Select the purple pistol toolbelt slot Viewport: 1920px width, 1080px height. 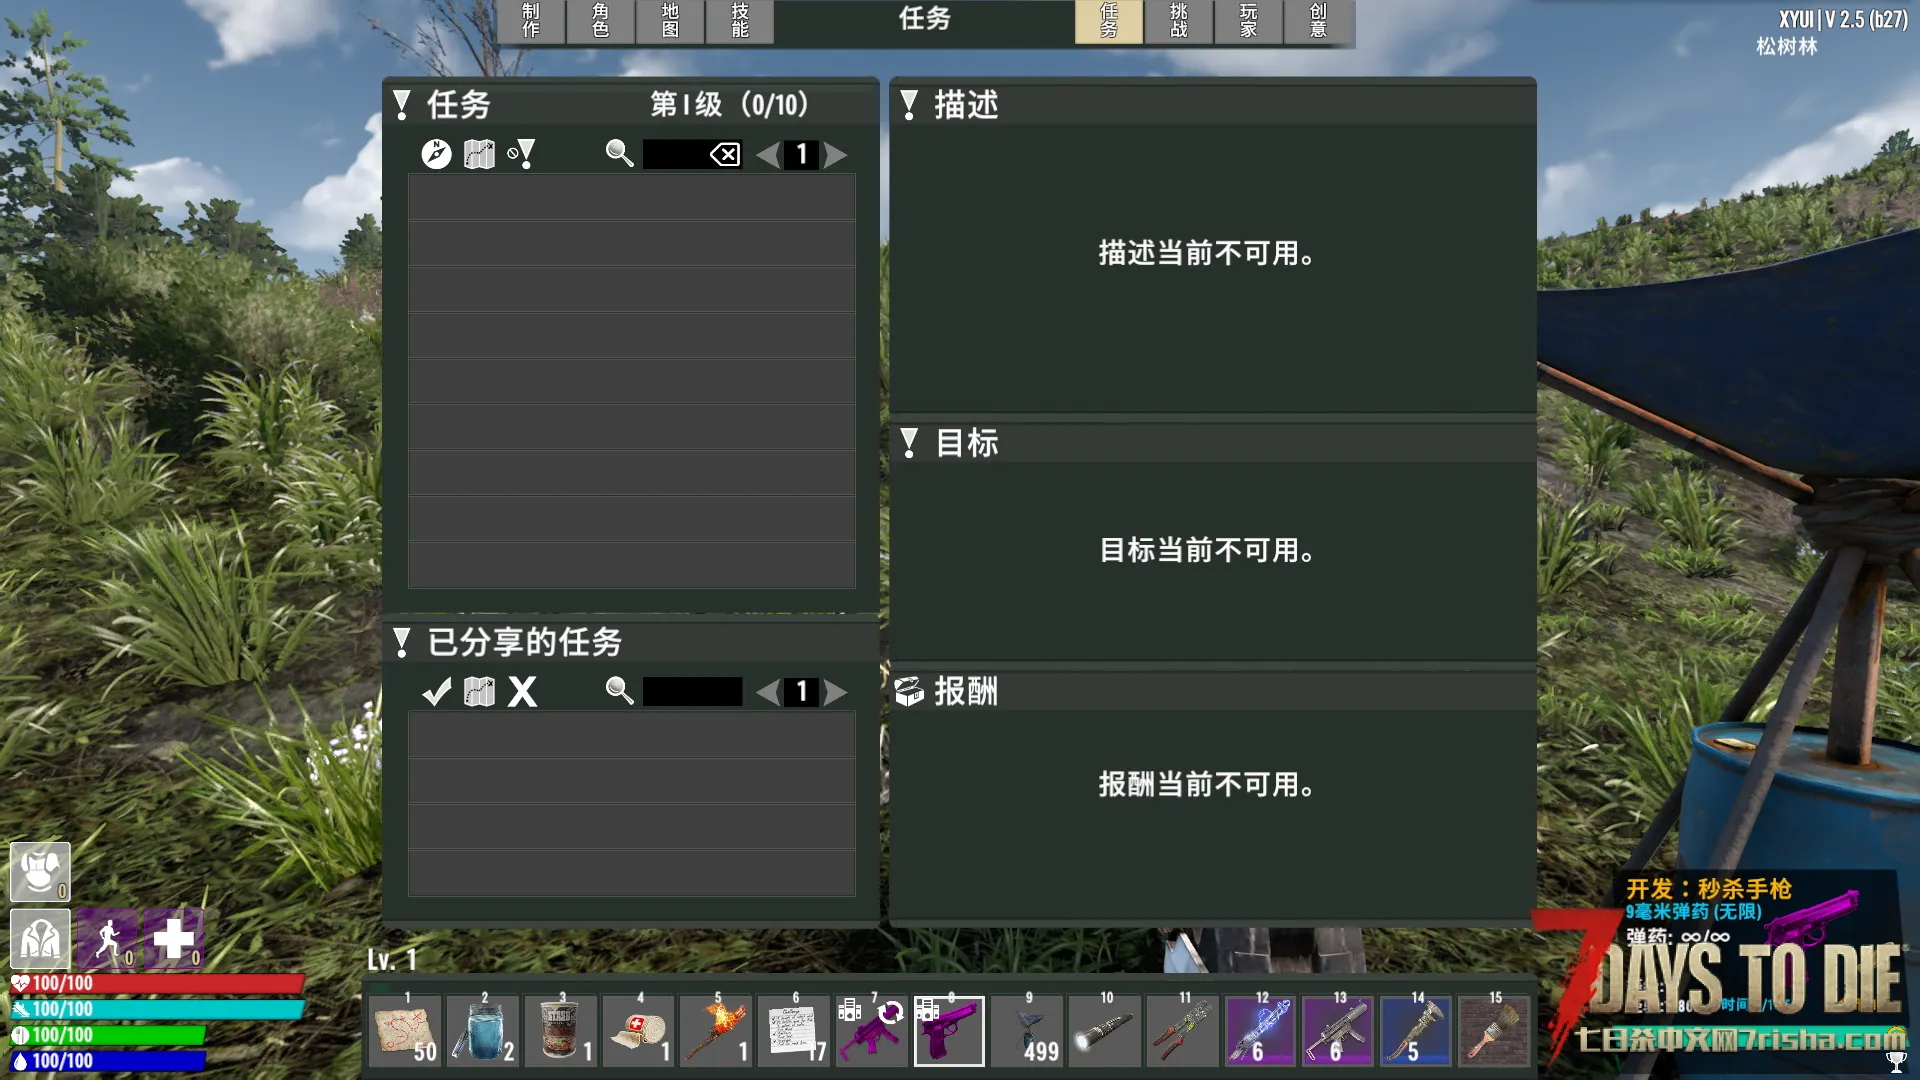click(x=948, y=1031)
